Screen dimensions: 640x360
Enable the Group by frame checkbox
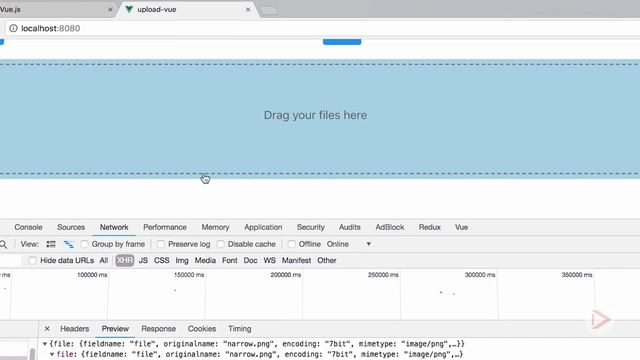84,244
